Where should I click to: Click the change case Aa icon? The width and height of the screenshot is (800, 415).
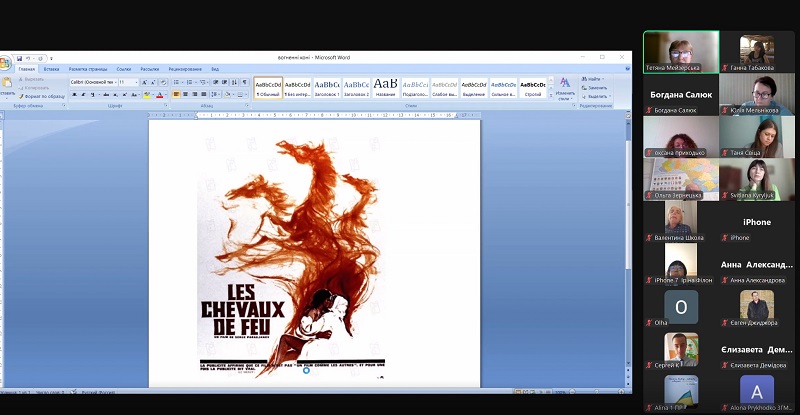134,95
